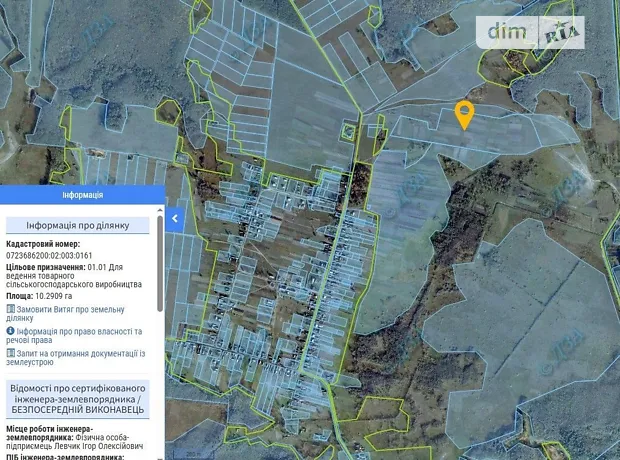620x460 pixels.
Task: Click the Кадастровий номер label
Action: (x=43, y=244)
